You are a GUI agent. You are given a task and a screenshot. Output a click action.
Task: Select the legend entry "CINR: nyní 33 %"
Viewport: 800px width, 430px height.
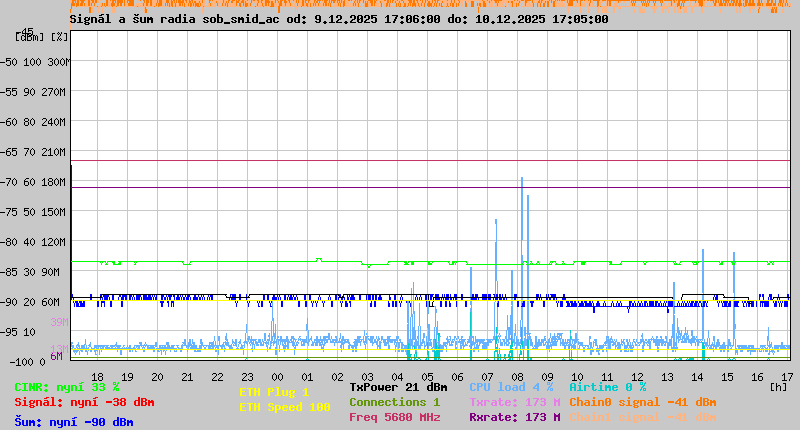click(x=67, y=388)
